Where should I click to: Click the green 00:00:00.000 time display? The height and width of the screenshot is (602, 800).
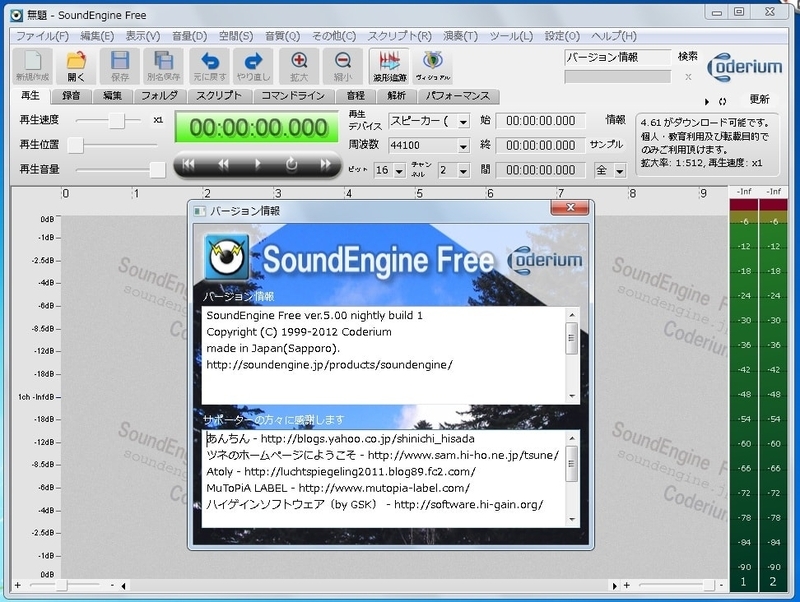click(257, 127)
